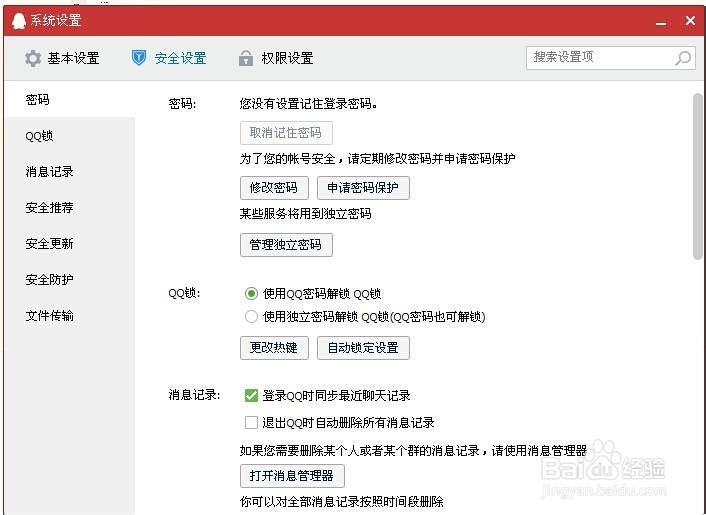The height and width of the screenshot is (515, 706).
Task: Uncheck 登录QQ时同步最近聊天记录
Action: click(x=251, y=395)
